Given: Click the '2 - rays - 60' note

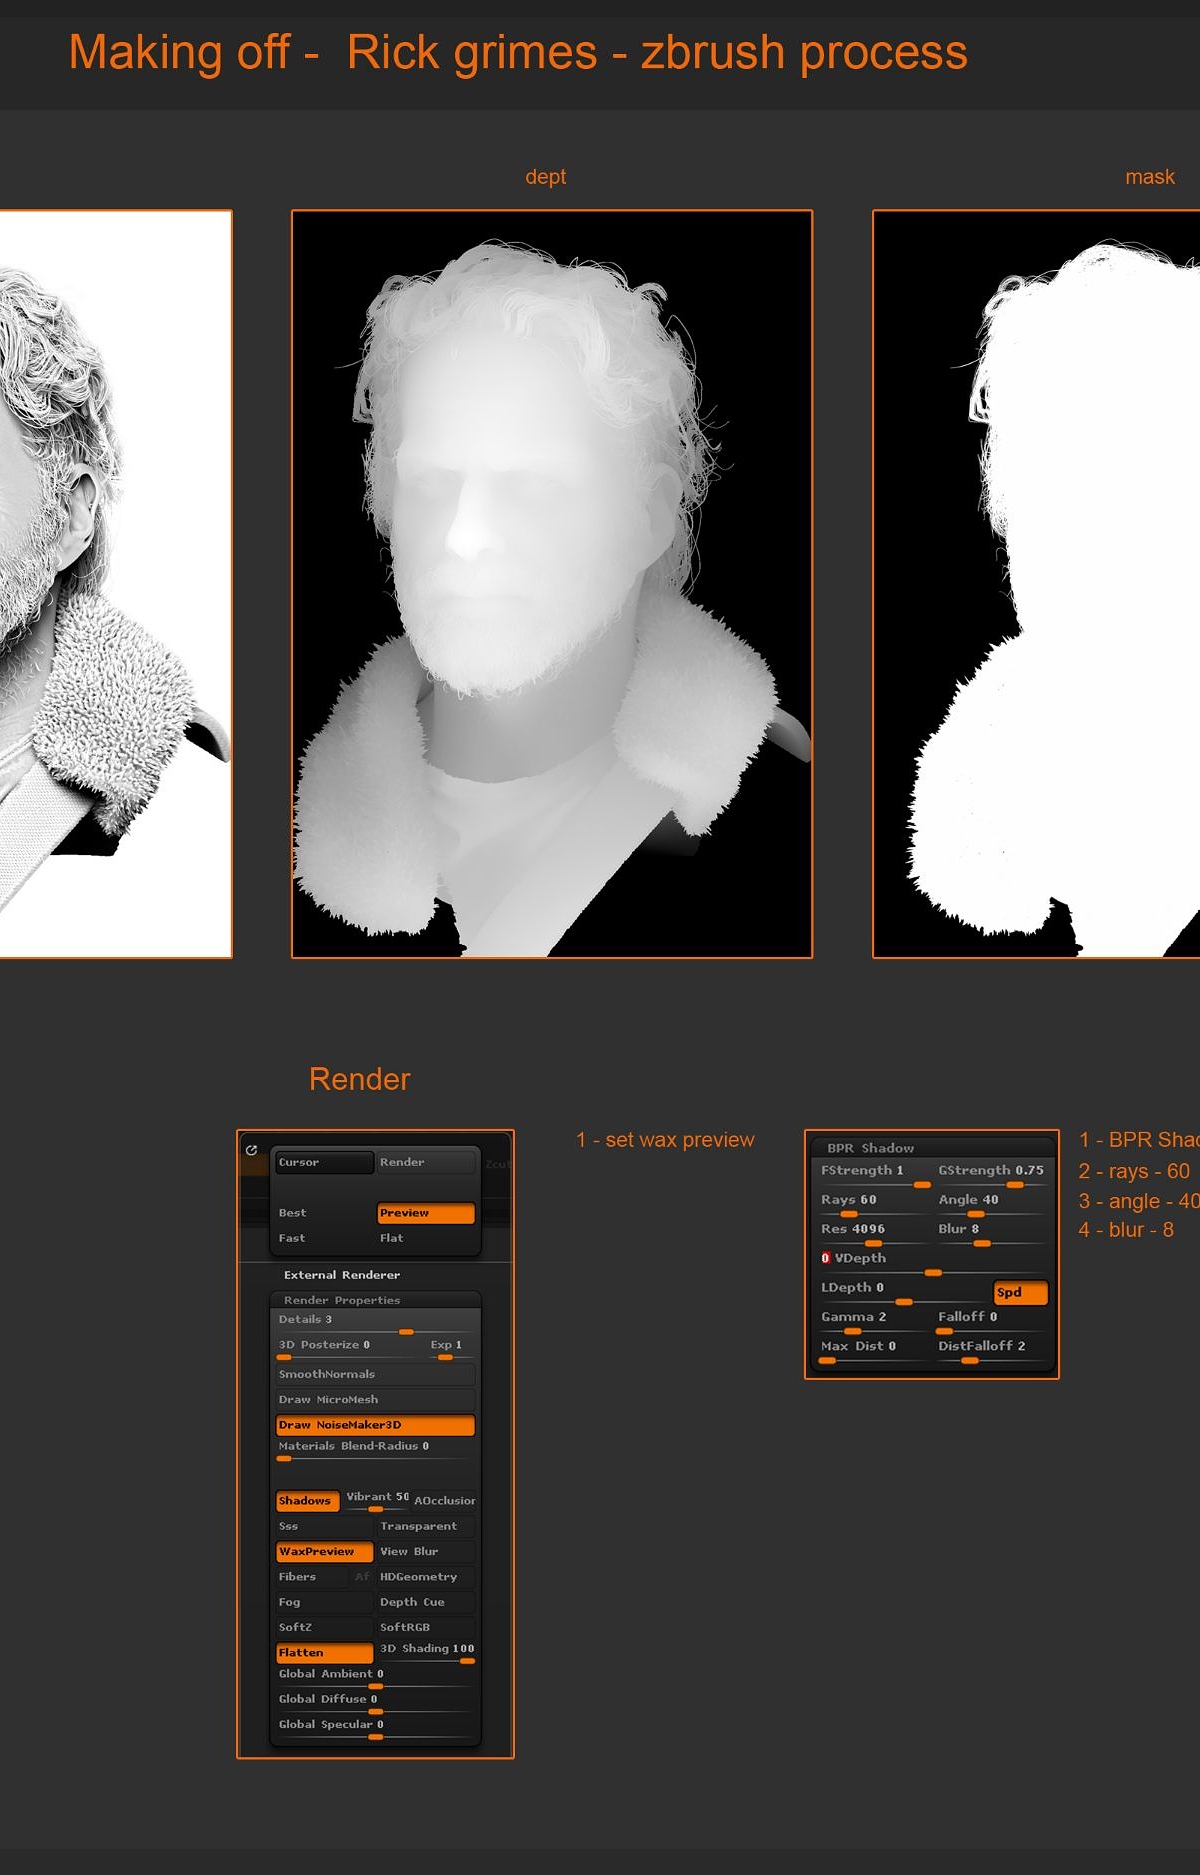Looking at the screenshot, I should (1134, 1171).
